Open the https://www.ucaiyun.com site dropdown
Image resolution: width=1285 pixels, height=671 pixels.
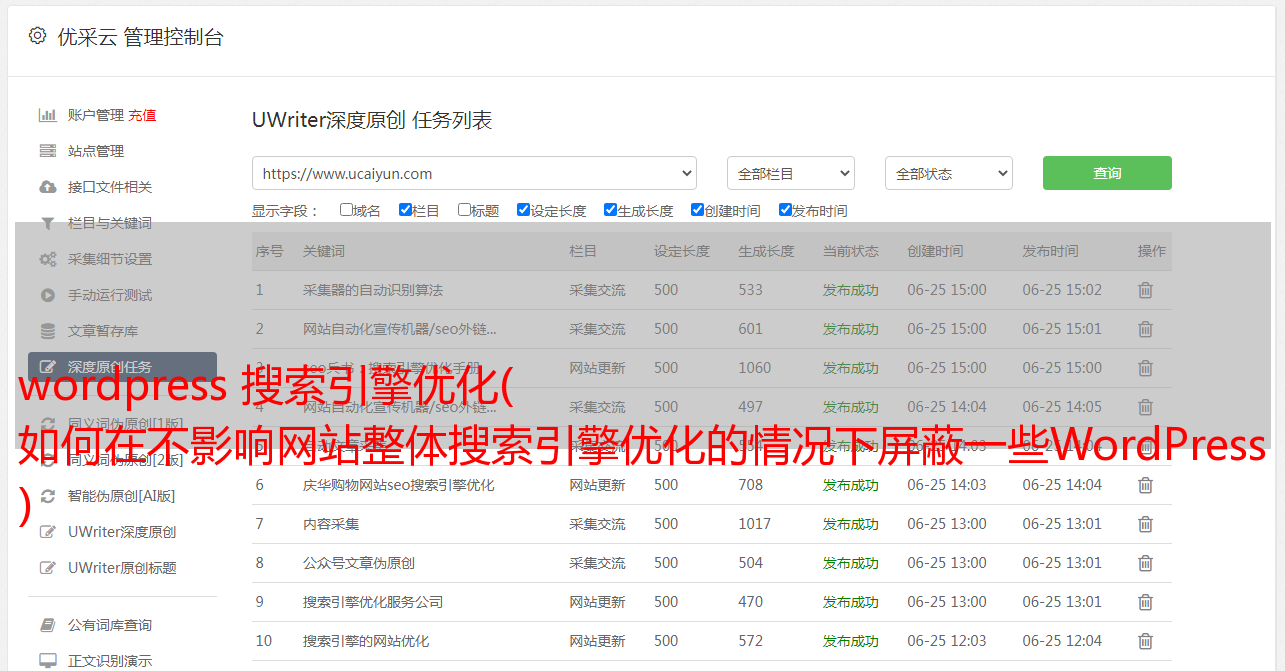point(474,173)
